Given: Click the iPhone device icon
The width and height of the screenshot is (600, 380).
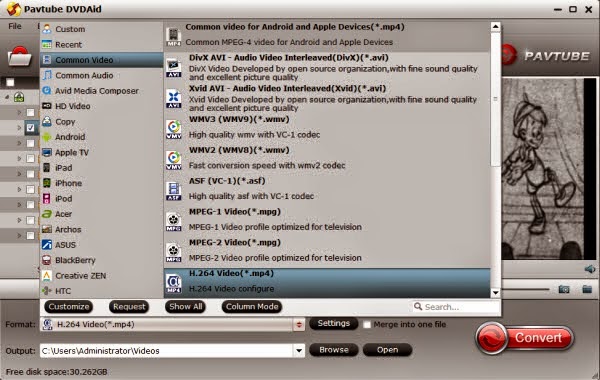Looking at the screenshot, I should [47, 183].
